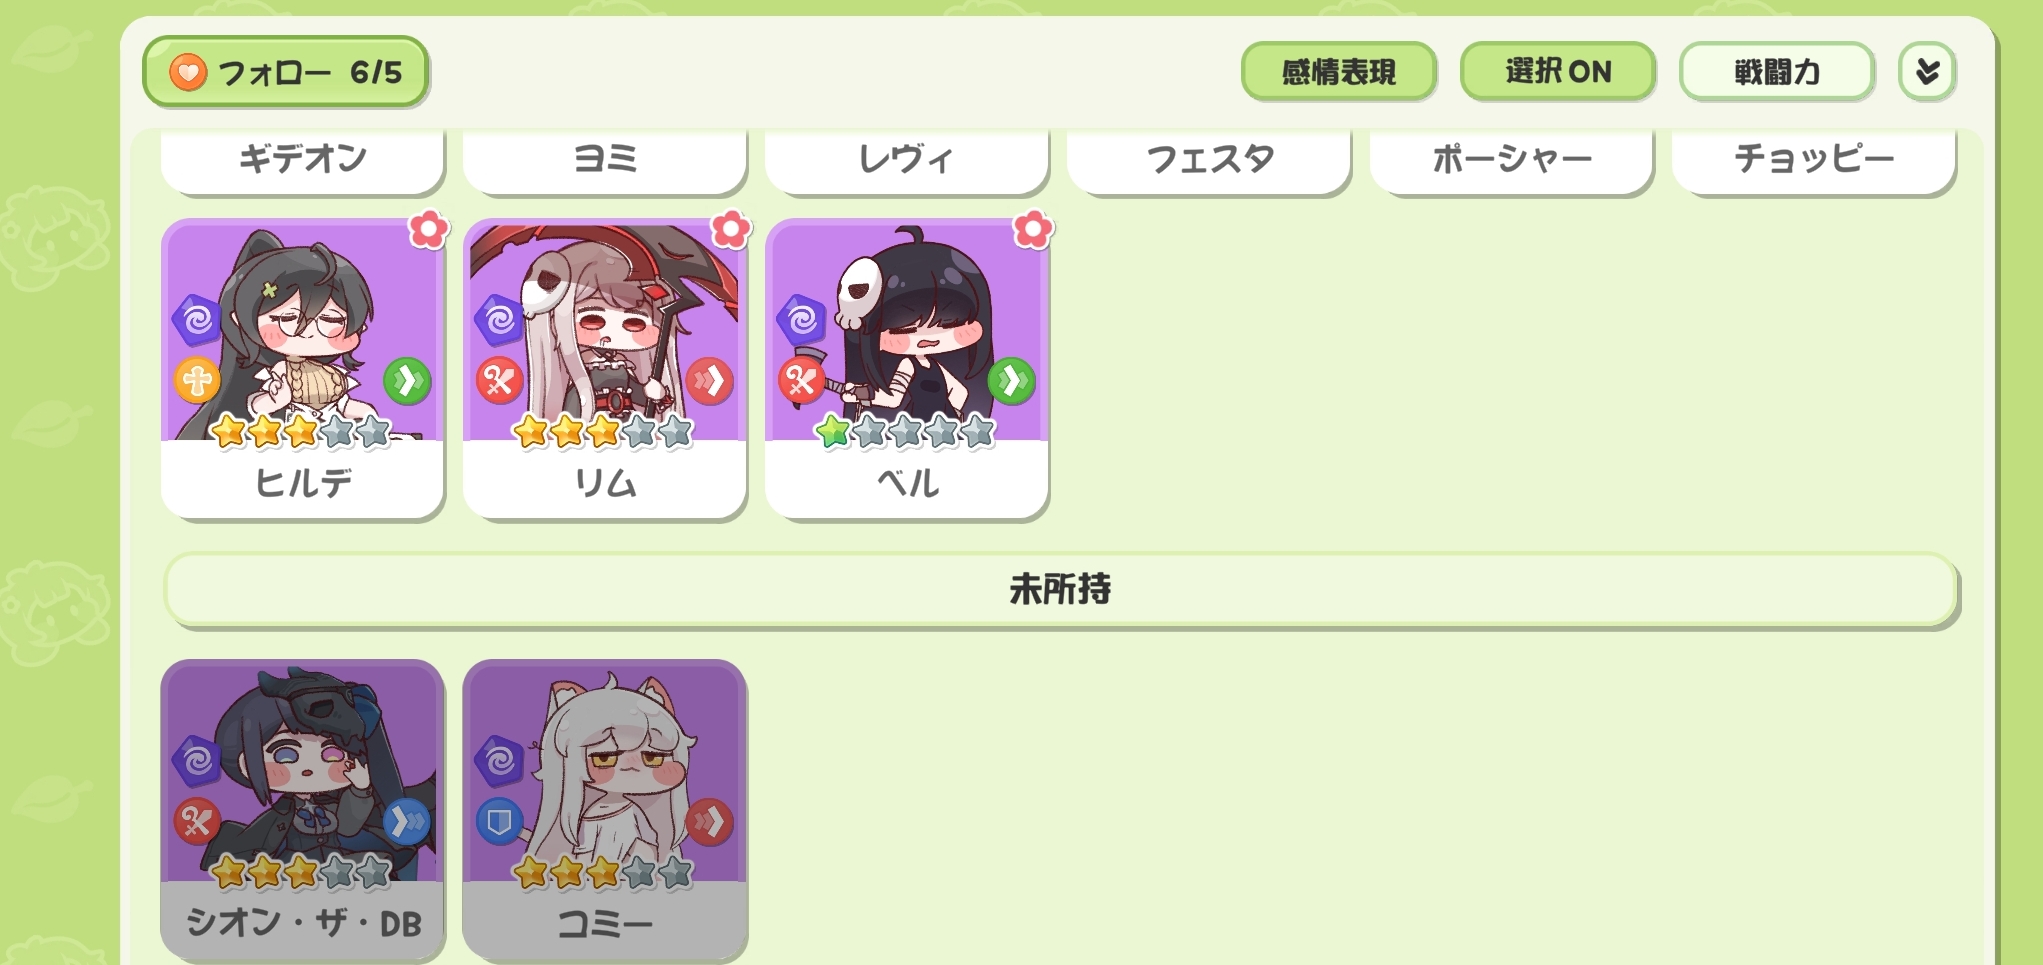
Task: Click the orange heart icon beside フォロー
Action: 187,72
